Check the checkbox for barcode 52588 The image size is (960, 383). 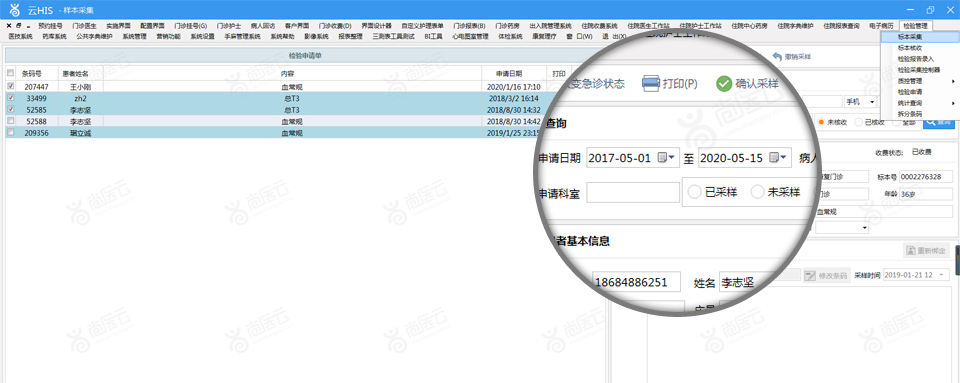[x=10, y=121]
